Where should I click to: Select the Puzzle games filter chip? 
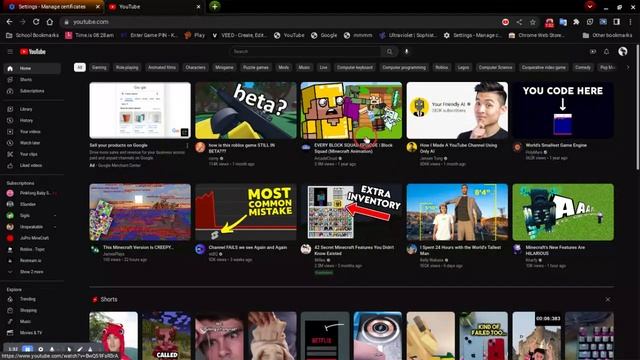(256, 67)
